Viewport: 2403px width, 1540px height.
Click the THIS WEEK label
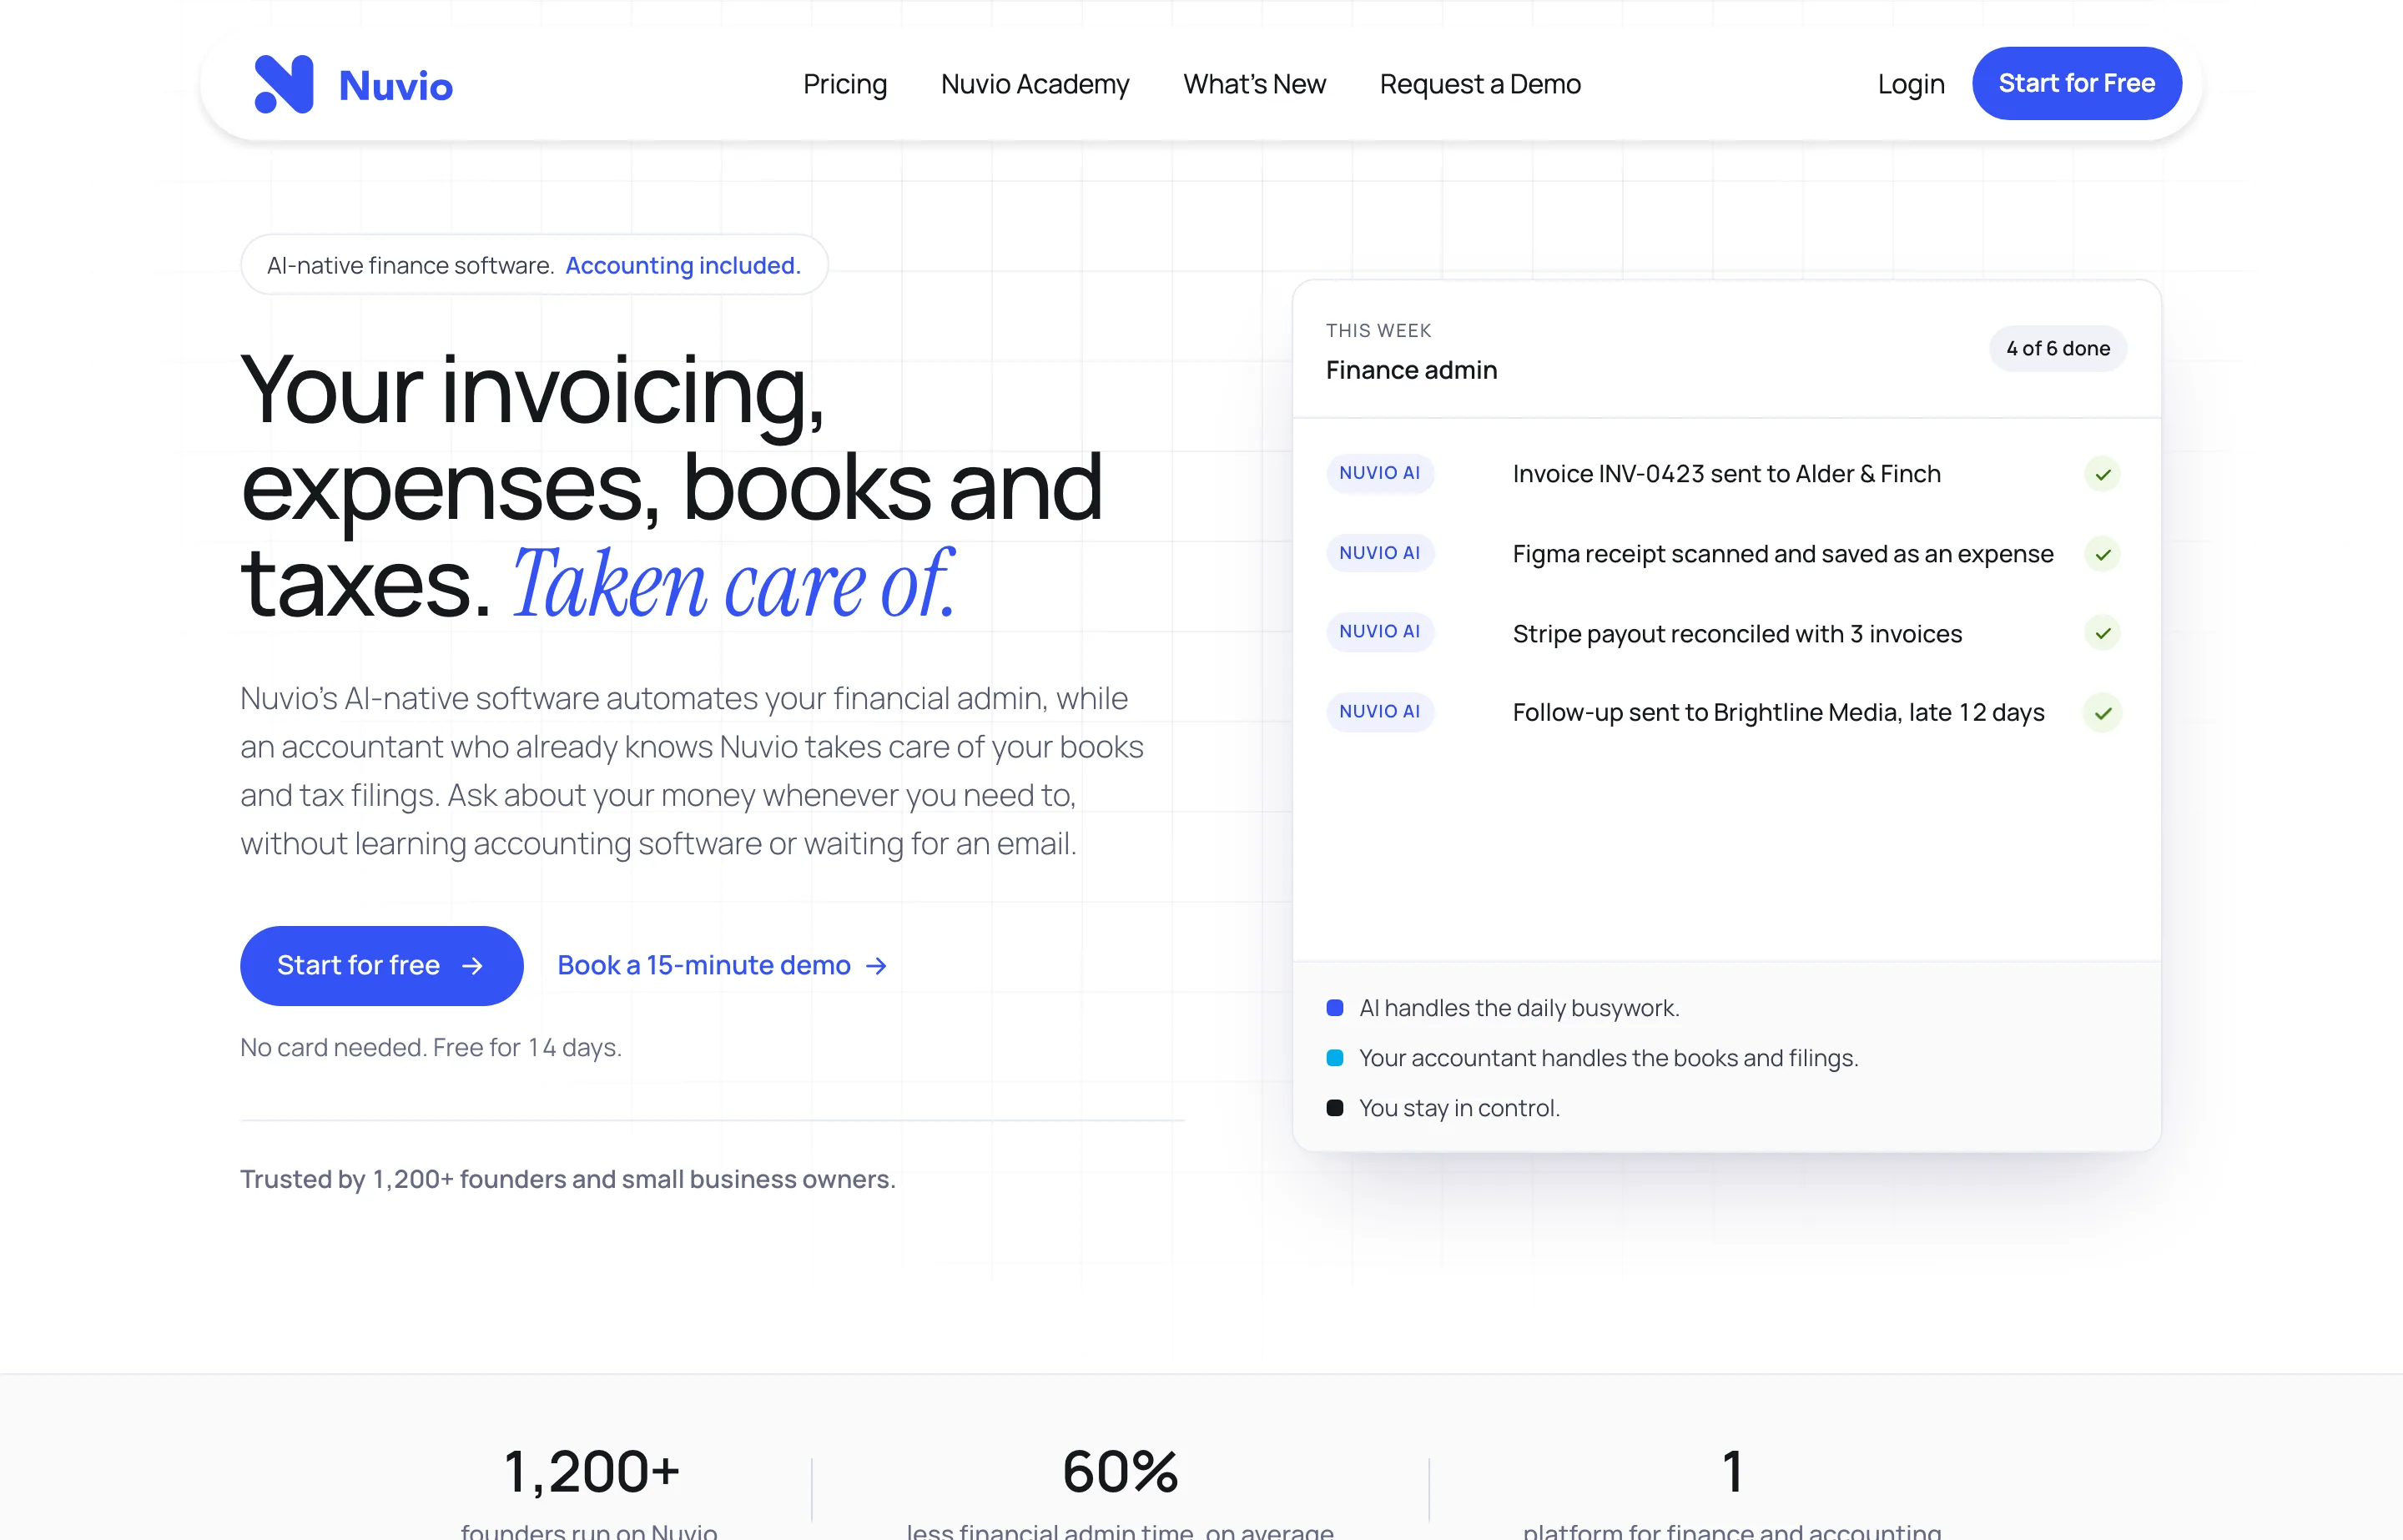(1378, 331)
